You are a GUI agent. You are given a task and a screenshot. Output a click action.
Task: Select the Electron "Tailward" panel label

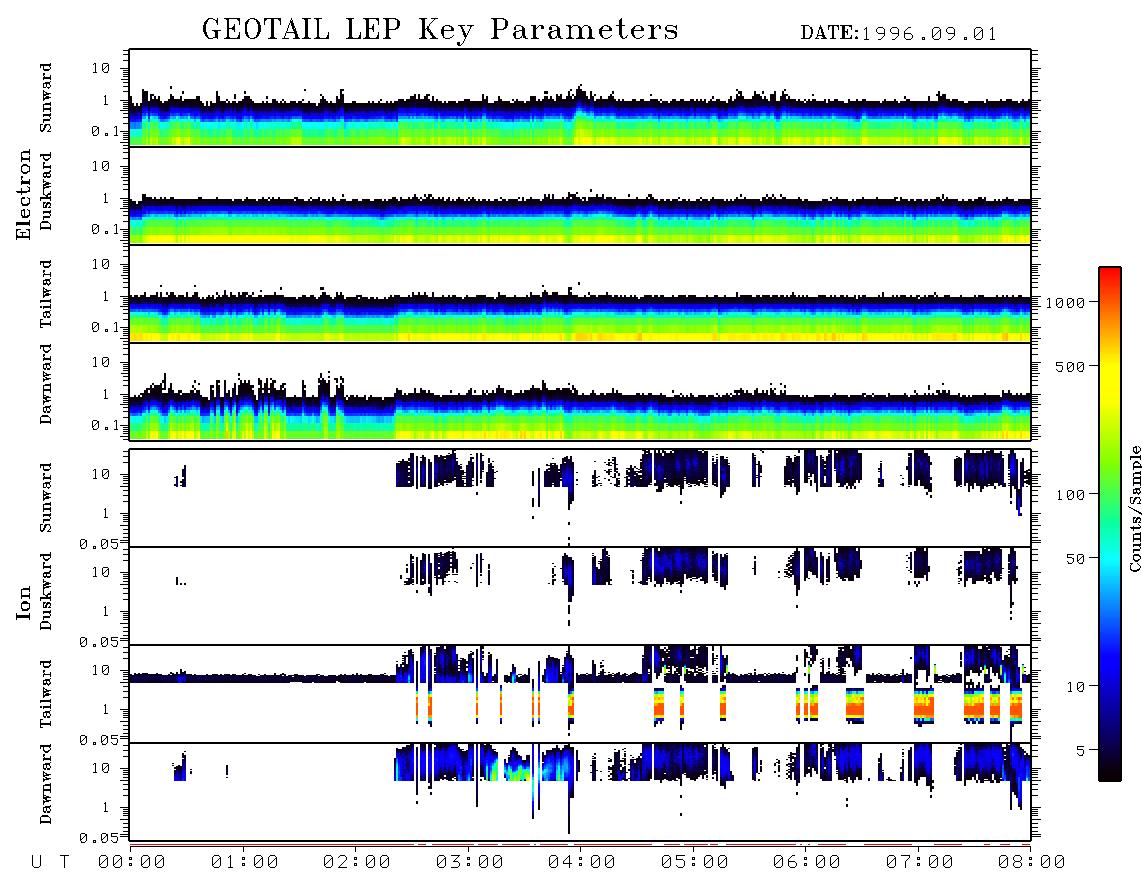click(x=46, y=294)
